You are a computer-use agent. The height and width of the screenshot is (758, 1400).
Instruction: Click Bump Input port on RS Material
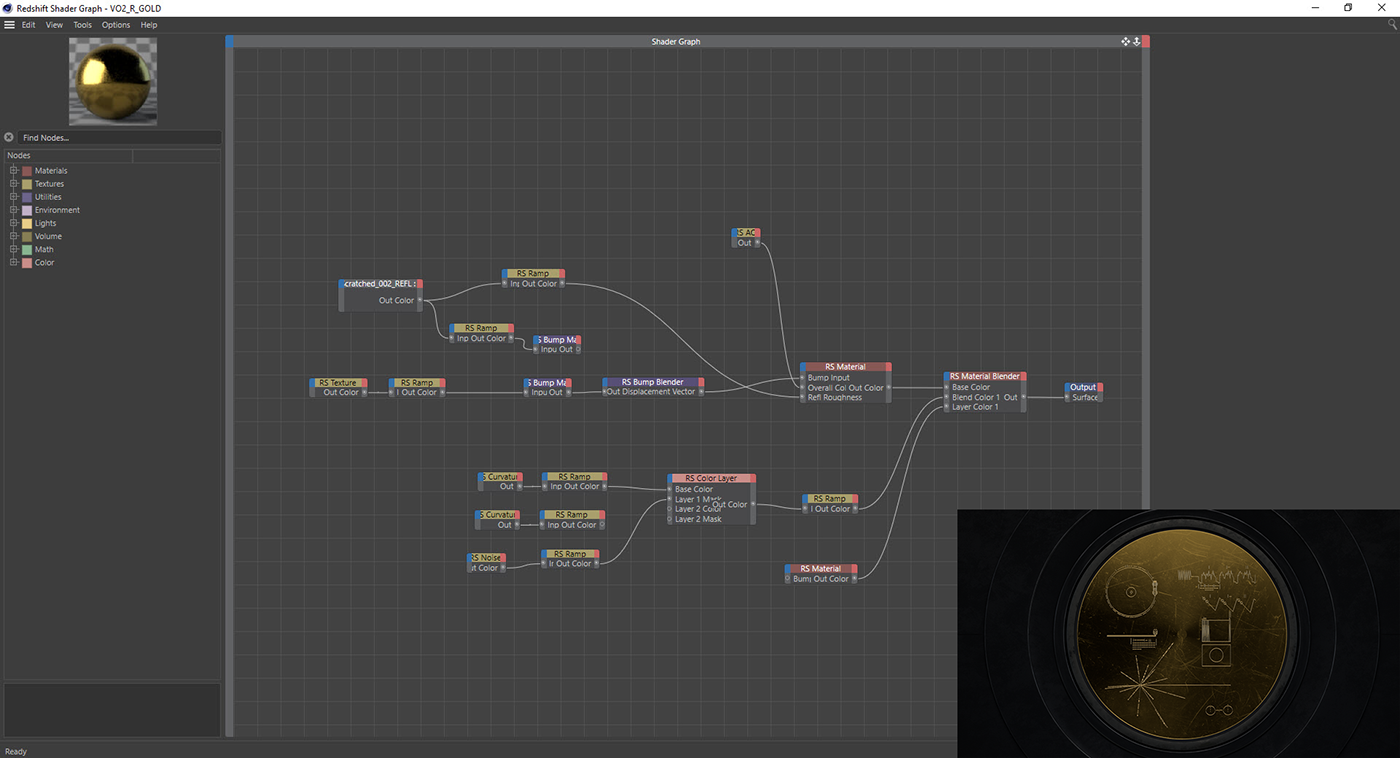coord(802,378)
